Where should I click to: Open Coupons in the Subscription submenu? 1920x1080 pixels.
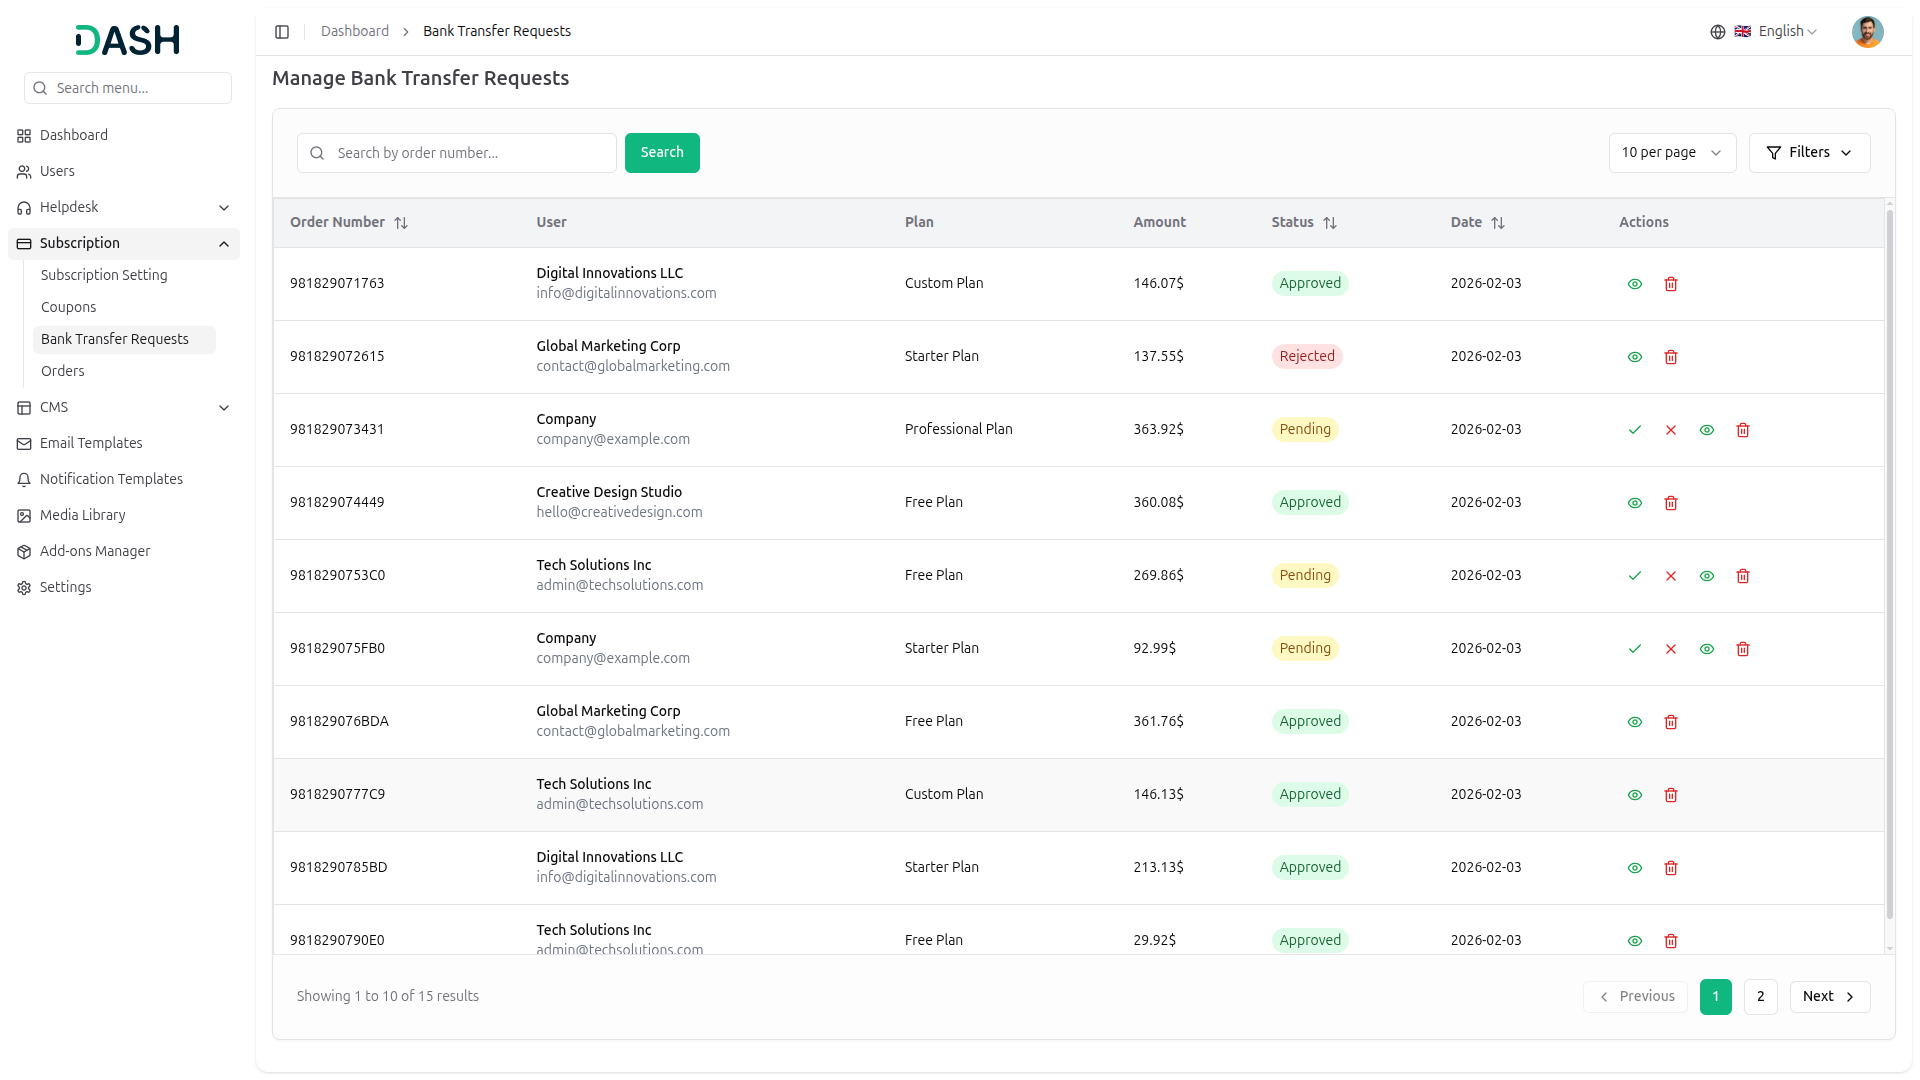[69, 307]
